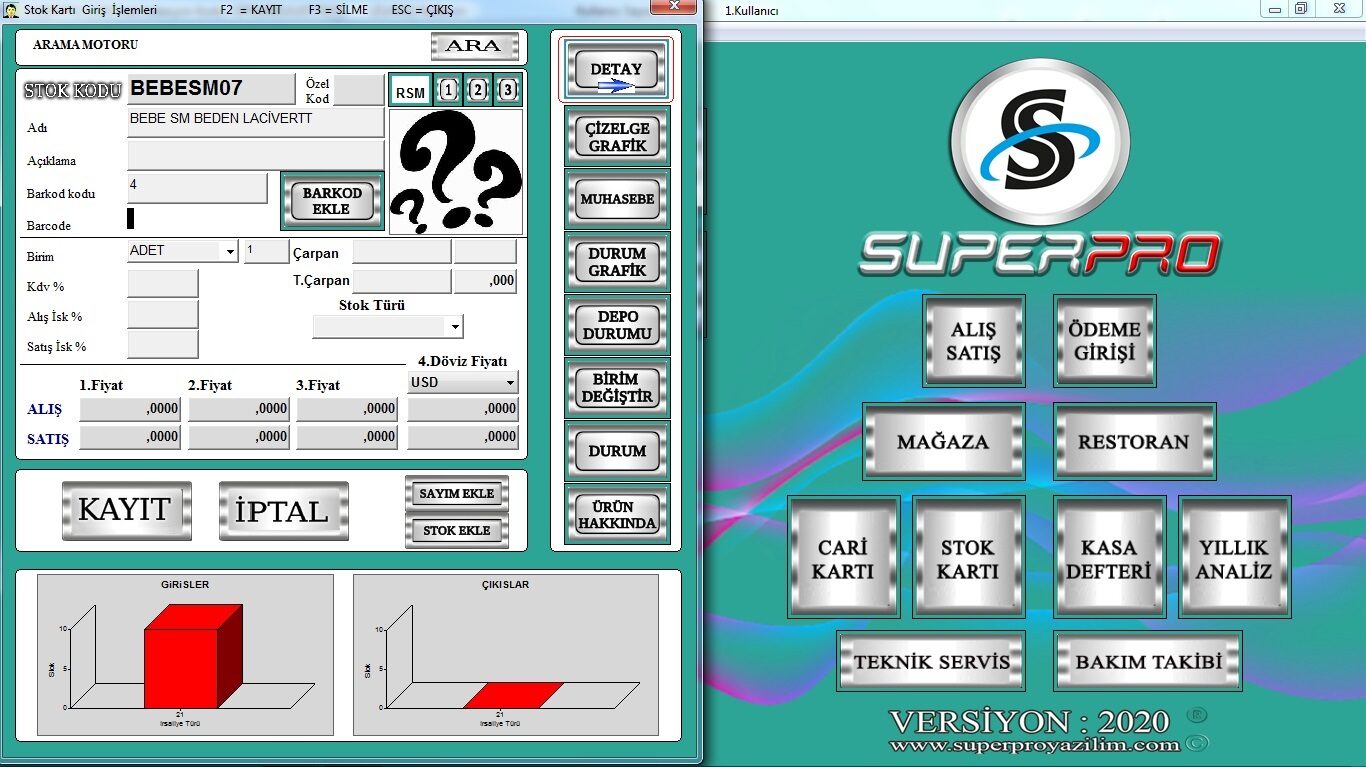Click the SATIŞ 2.Fiyat field
Screen dimensions: 1366x767
(239, 436)
